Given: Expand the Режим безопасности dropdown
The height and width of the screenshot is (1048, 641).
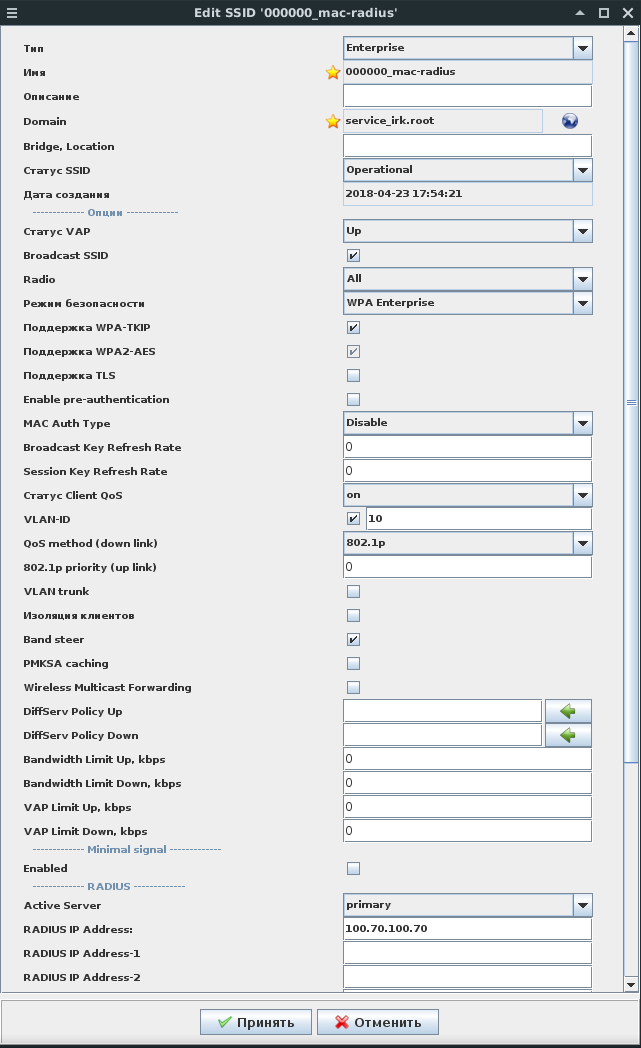Looking at the screenshot, I should pyautogui.click(x=582, y=303).
